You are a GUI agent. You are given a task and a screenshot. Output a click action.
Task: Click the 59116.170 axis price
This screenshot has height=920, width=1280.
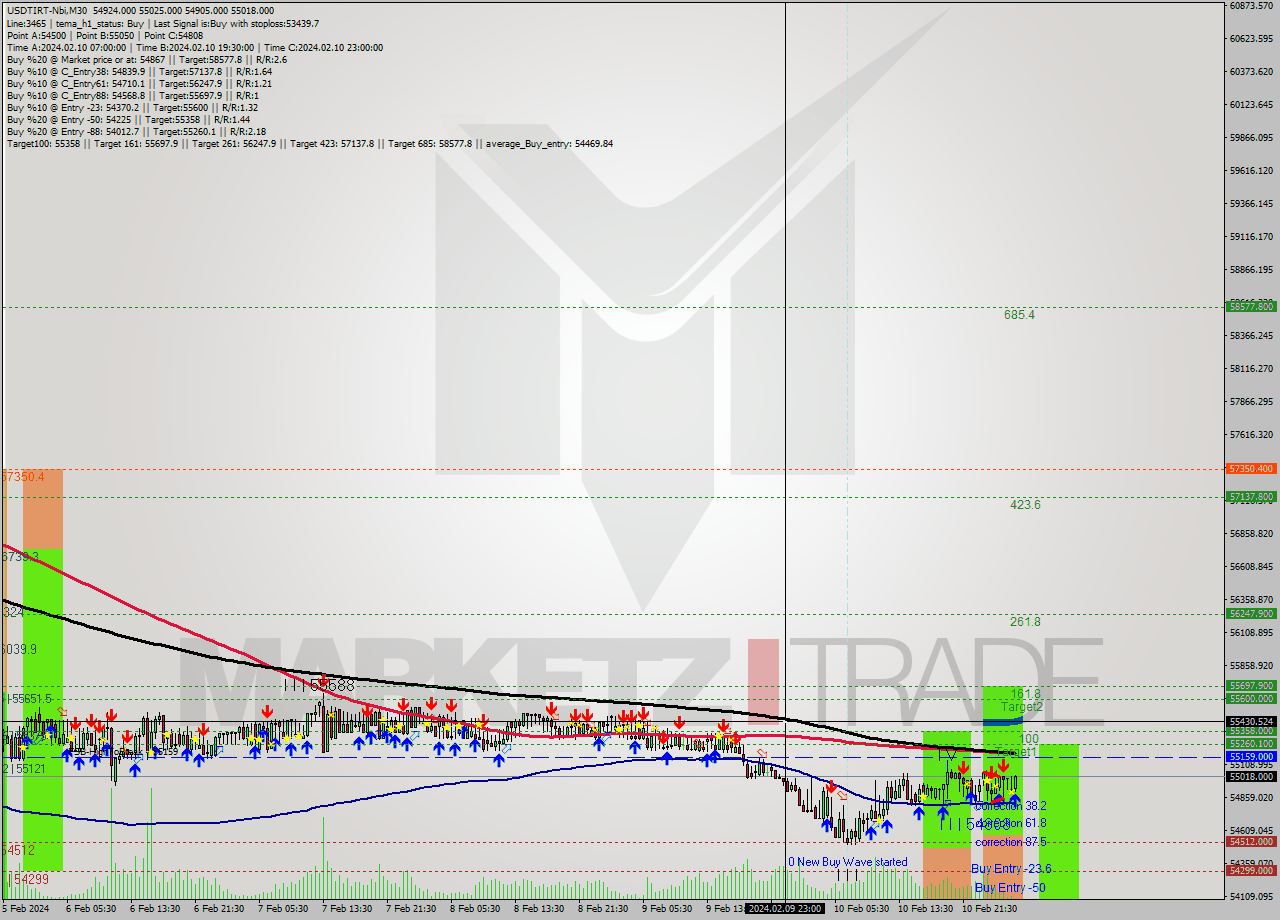click(1250, 237)
